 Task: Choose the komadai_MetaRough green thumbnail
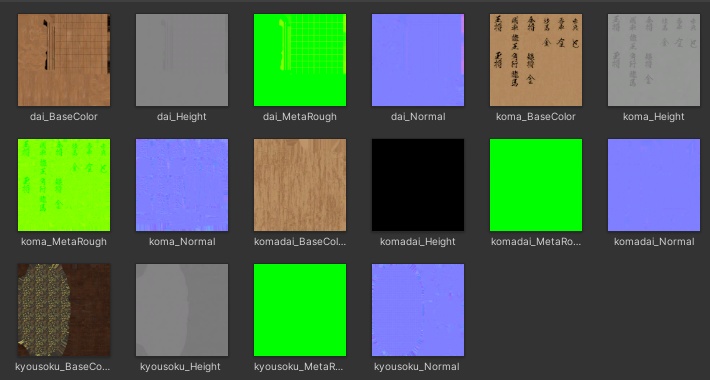pyautogui.click(x=536, y=185)
